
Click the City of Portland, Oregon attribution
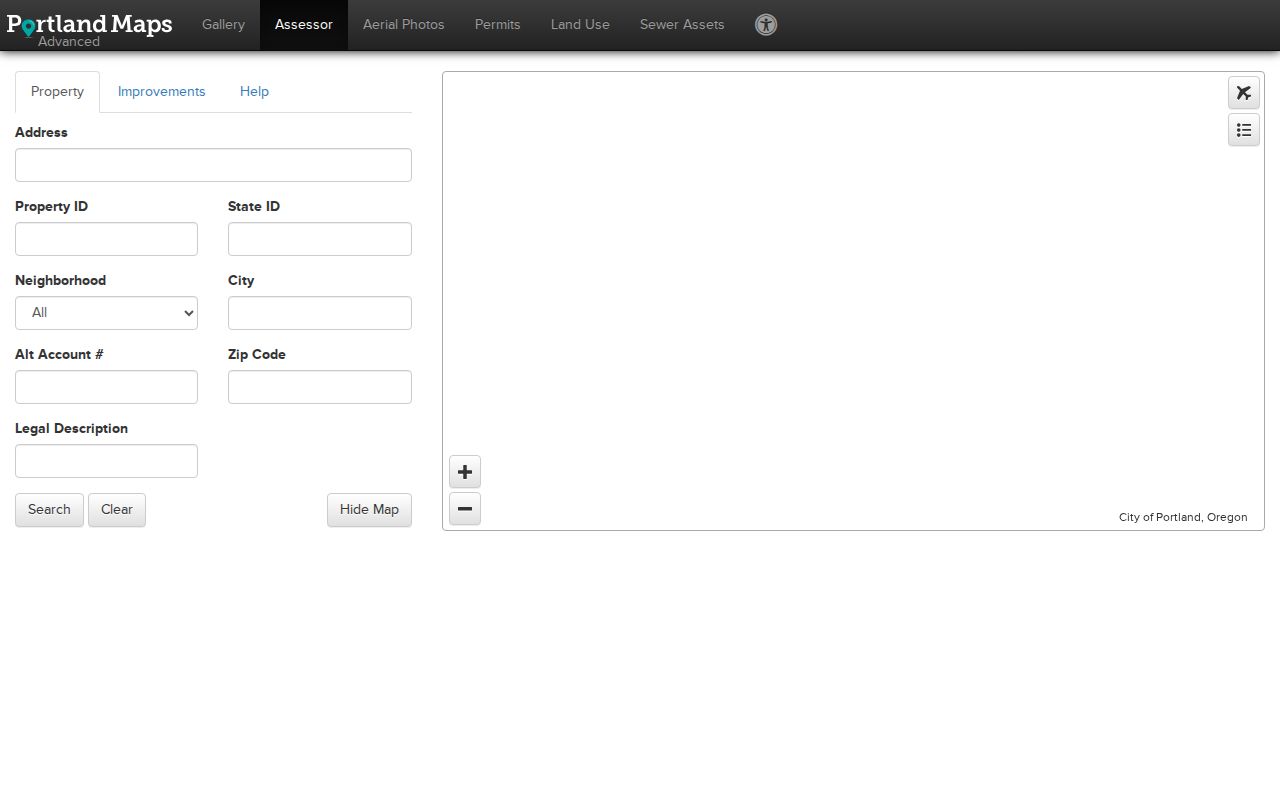pyautogui.click(x=1183, y=517)
